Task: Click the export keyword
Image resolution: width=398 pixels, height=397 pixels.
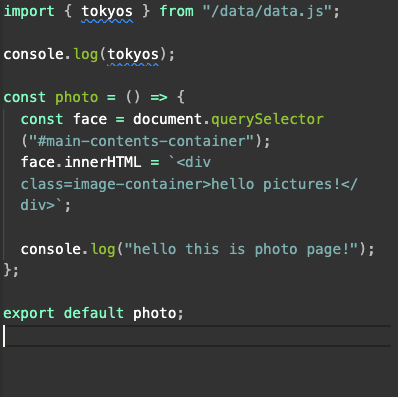Action: pos(29,314)
